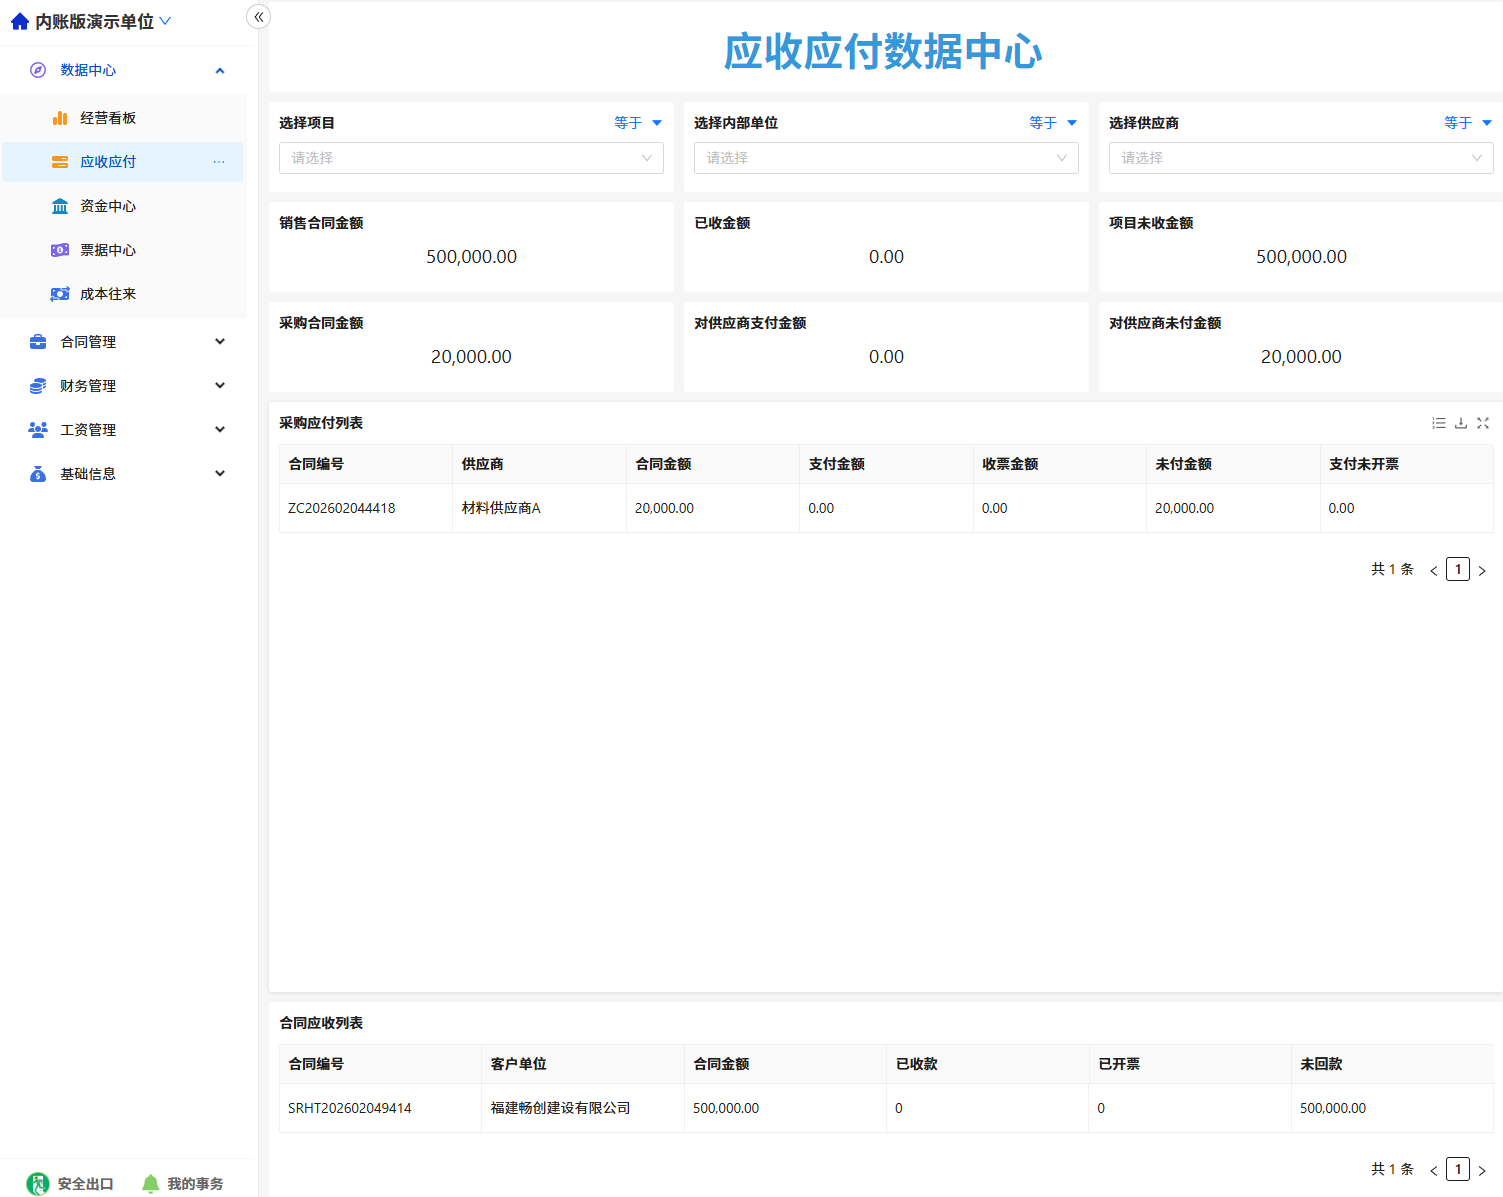Click supplier 材料供应商A cell

click(x=501, y=508)
